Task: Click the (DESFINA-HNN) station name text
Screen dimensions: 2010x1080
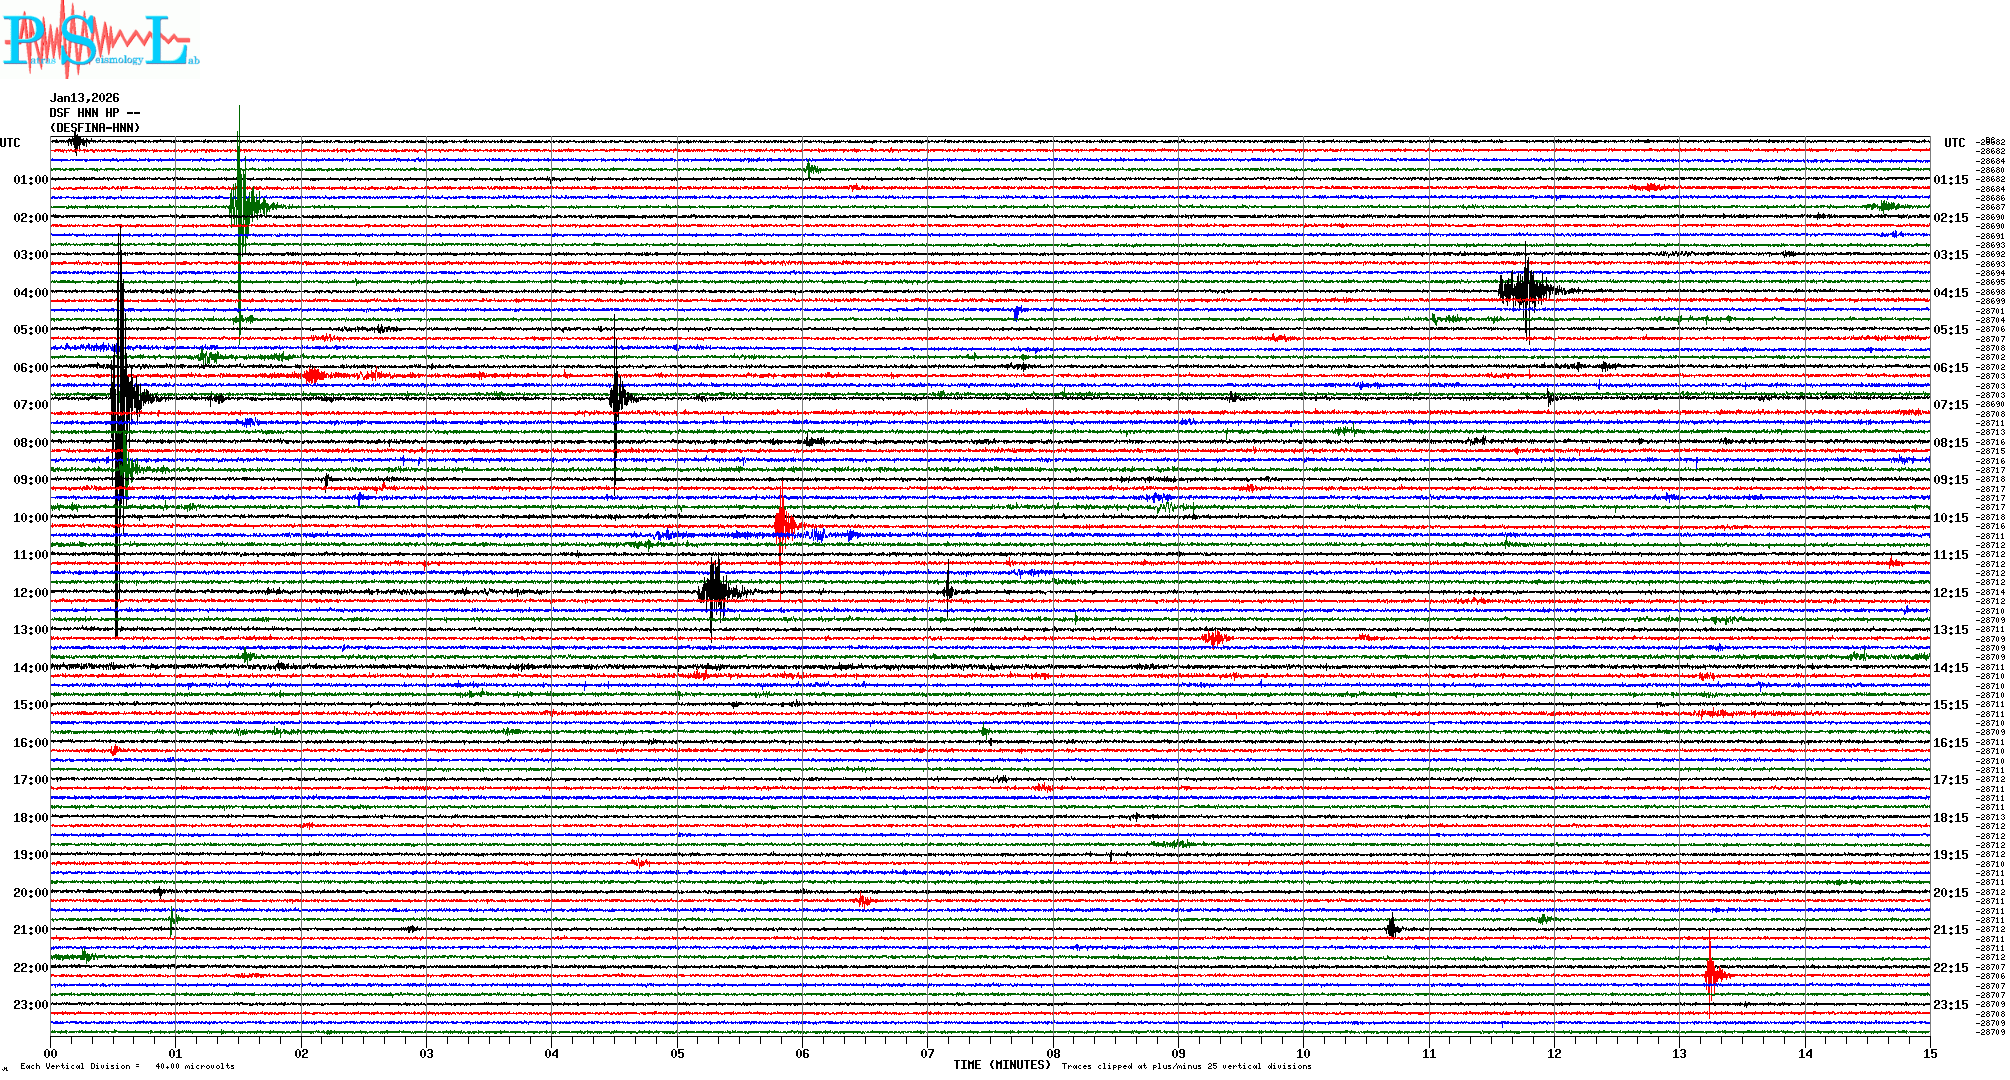Action: [x=95, y=128]
